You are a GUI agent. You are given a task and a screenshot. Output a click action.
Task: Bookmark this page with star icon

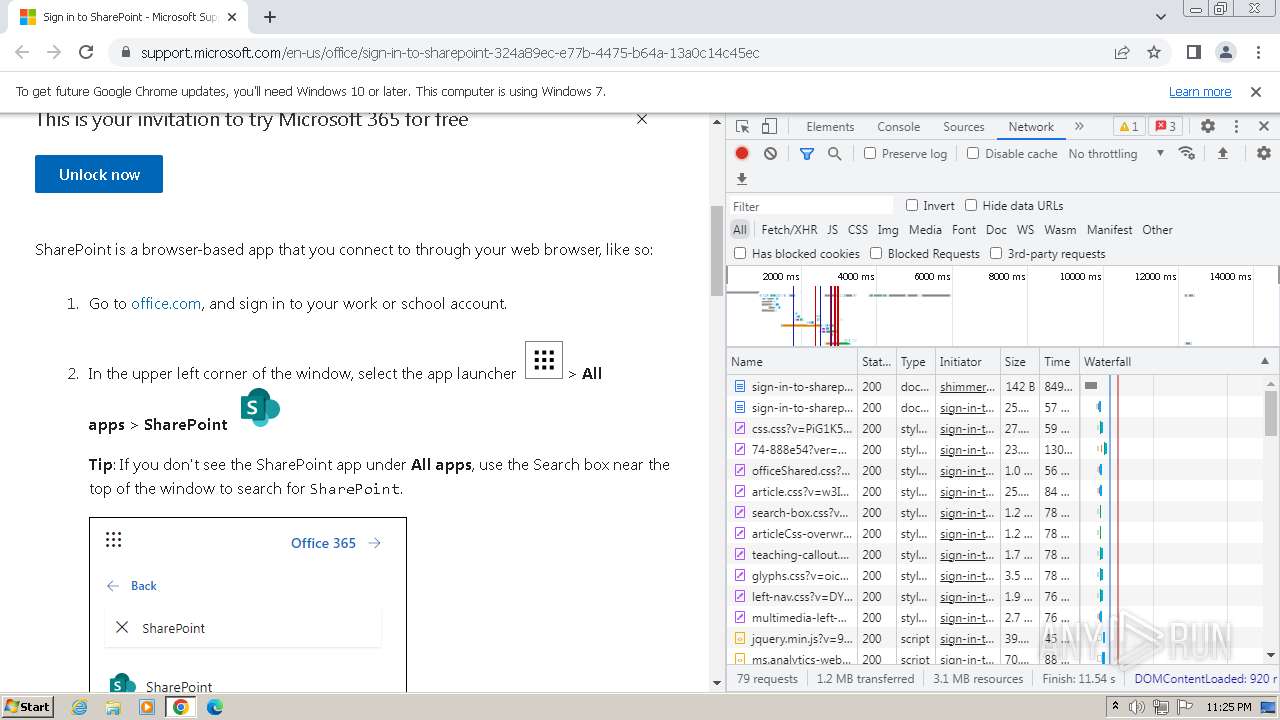coord(1154,52)
